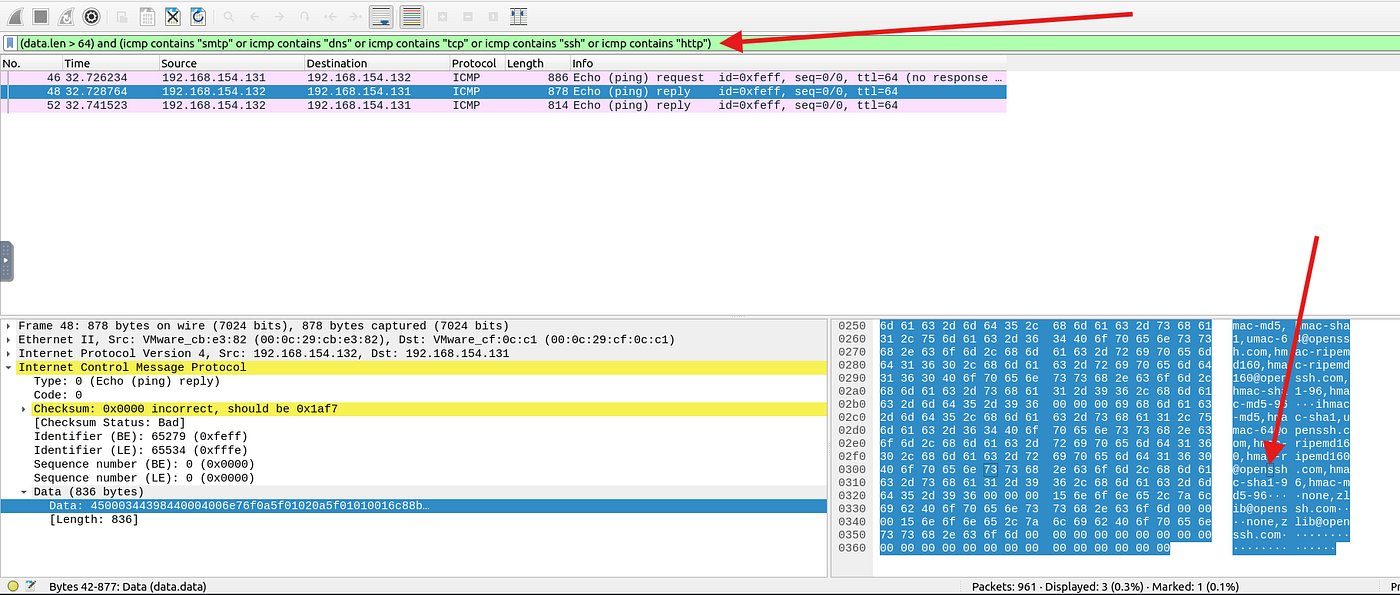Sort packets by Protocol column
Screen dimensions: 1400x595
[x=477, y=63]
